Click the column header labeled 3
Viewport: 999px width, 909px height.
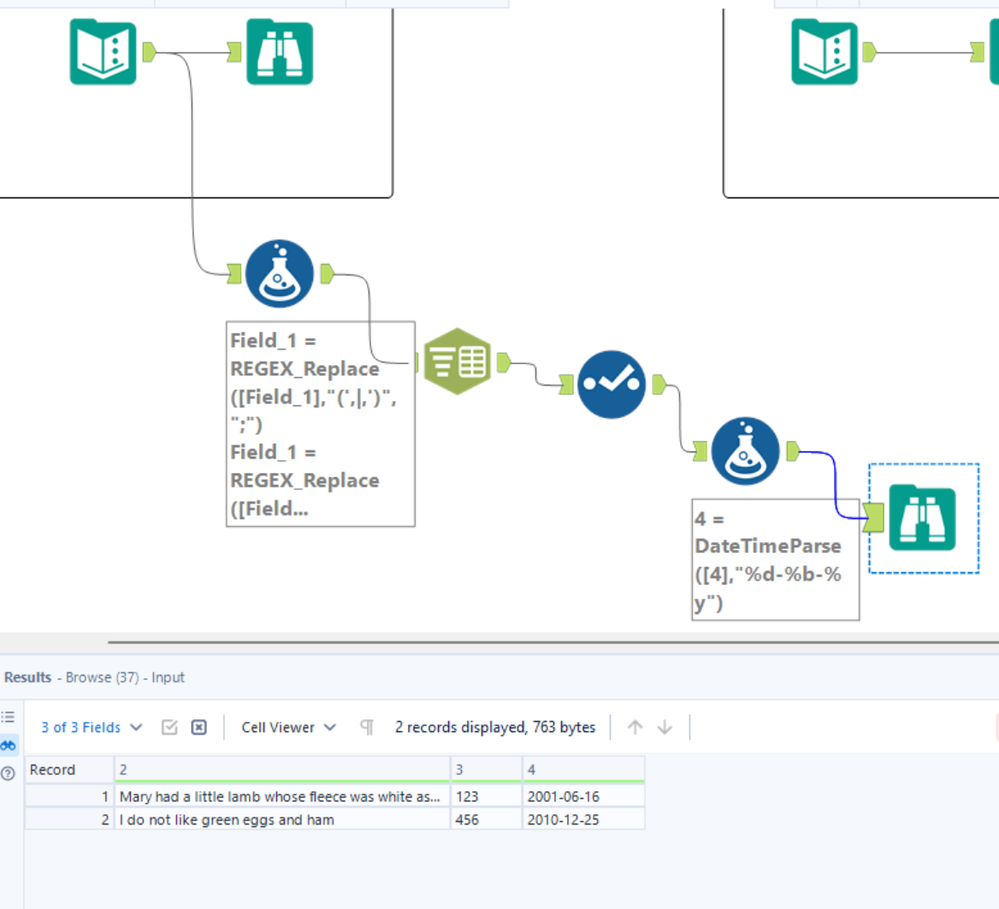487,769
